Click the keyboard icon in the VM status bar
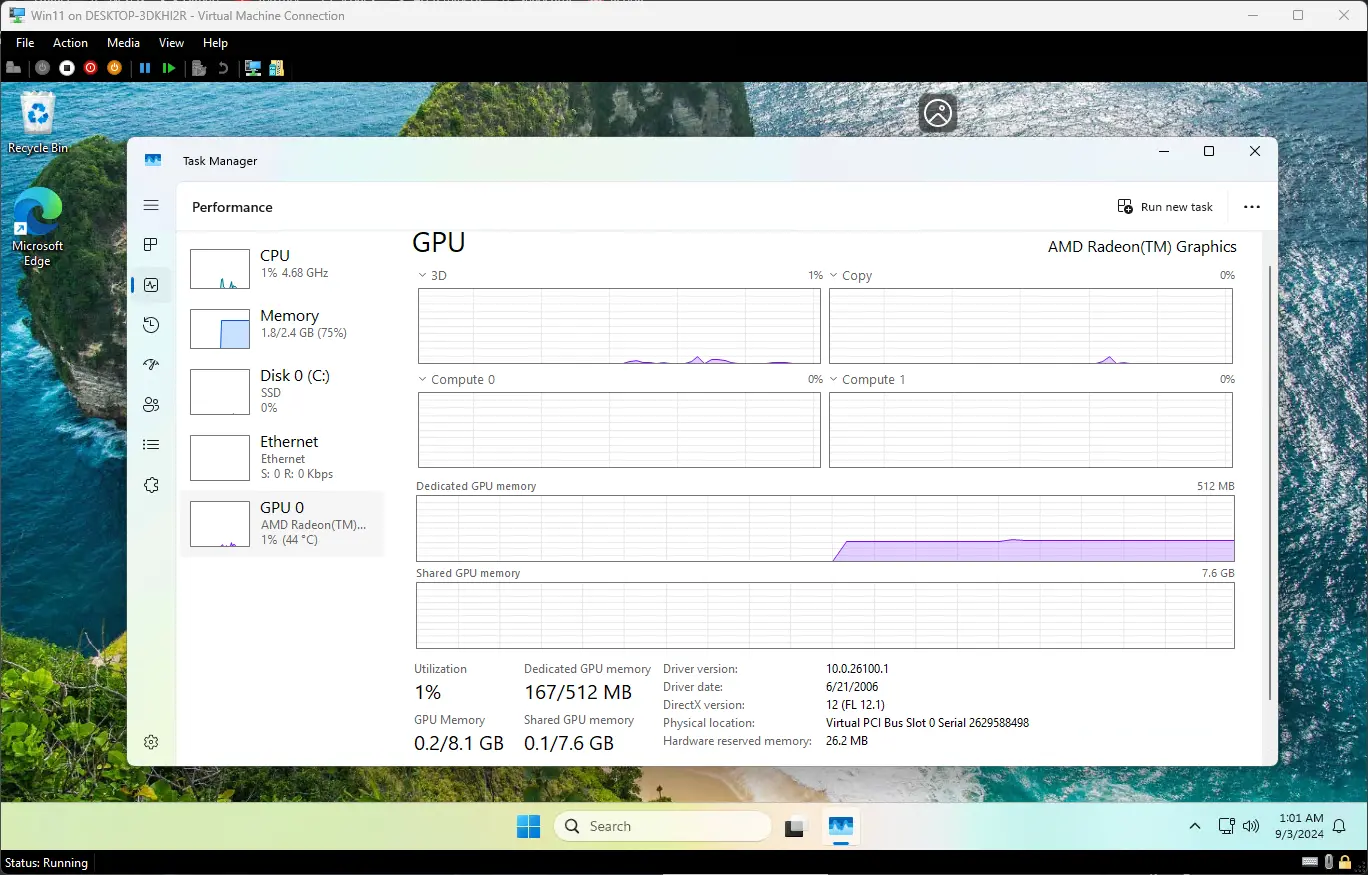 pos(1310,862)
